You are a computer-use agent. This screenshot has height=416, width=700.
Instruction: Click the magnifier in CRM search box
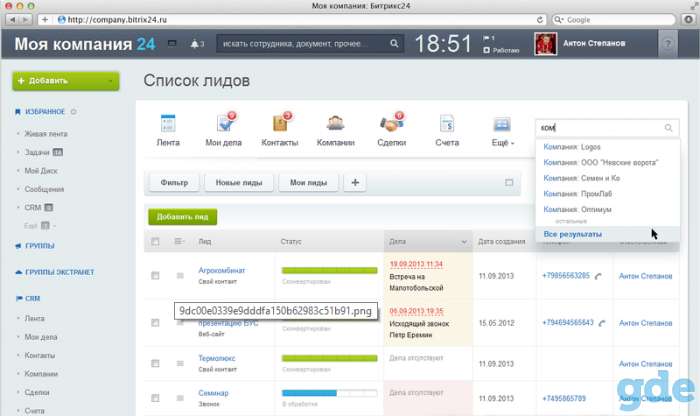click(668, 128)
